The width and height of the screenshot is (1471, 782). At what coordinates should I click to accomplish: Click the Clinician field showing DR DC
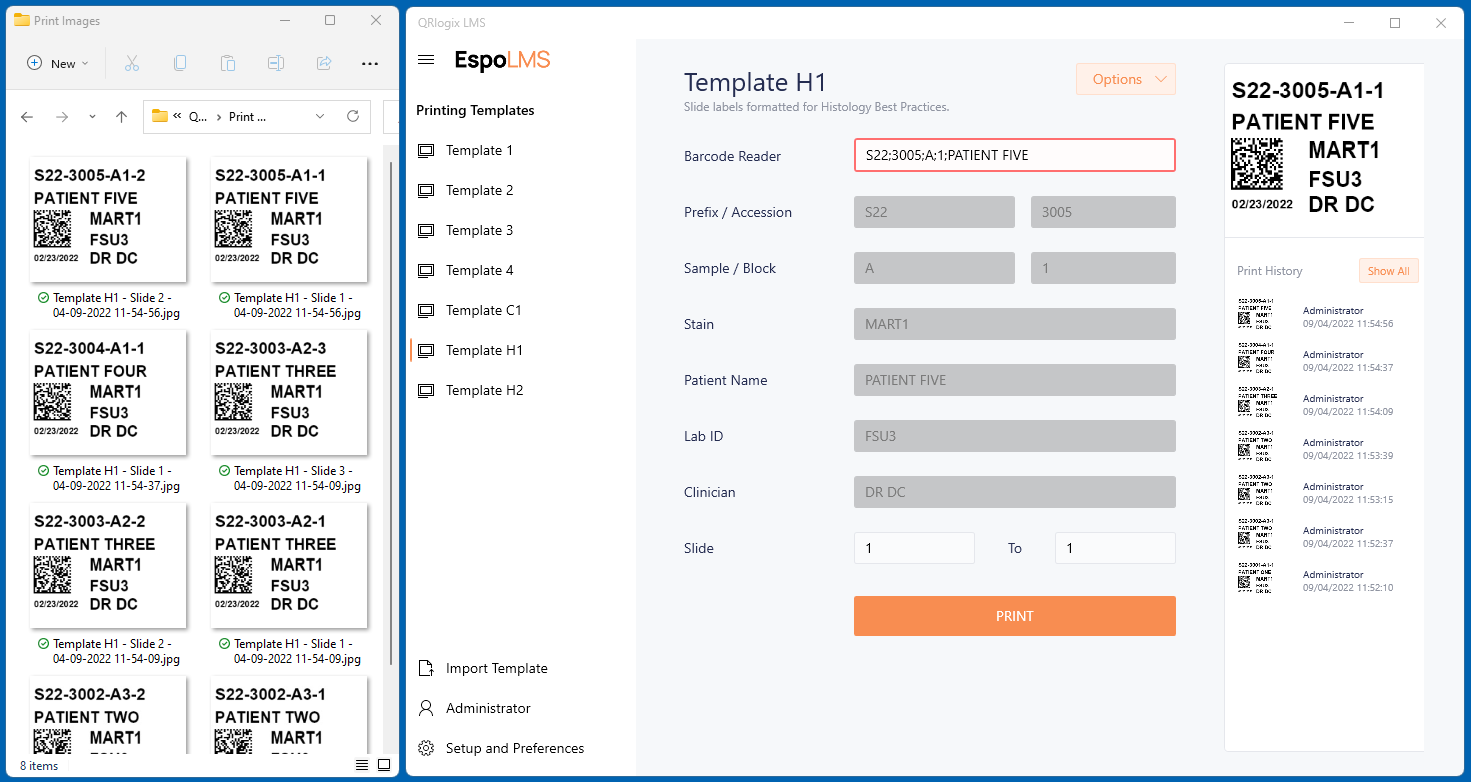tap(1015, 492)
